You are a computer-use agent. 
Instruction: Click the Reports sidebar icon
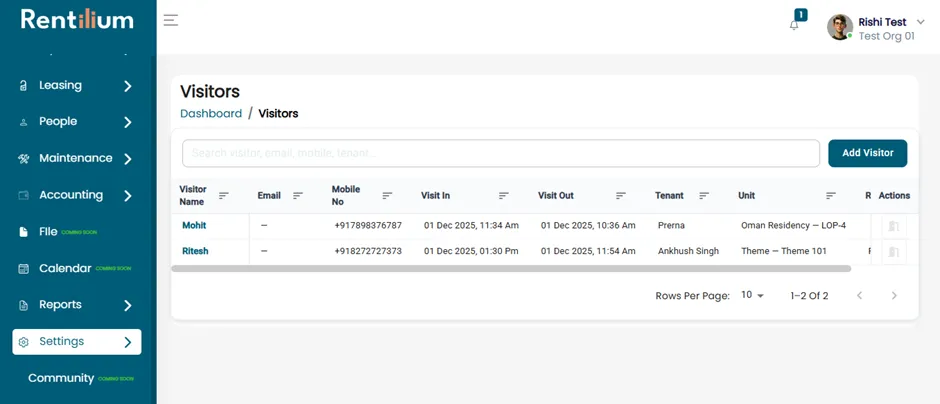pyautogui.click(x=23, y=306)
